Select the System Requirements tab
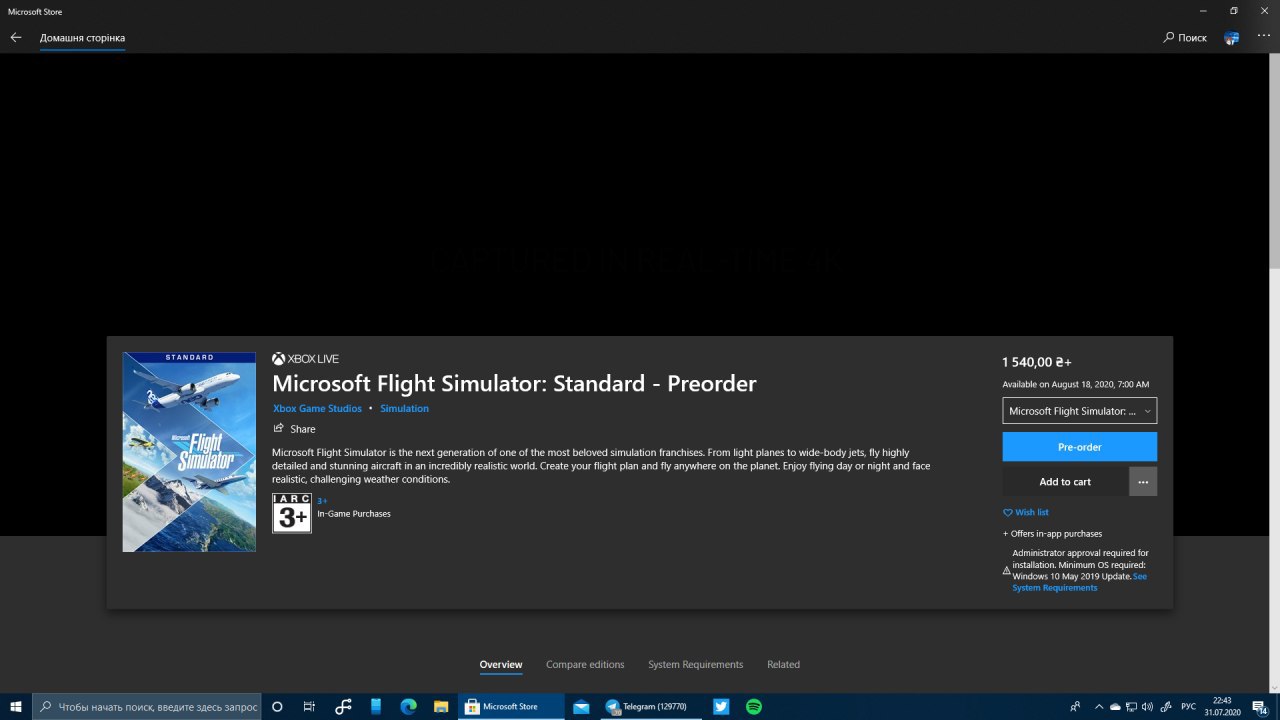Image resolution: width=1280 pixels, height=720 pixels. [x=696, y=665]
